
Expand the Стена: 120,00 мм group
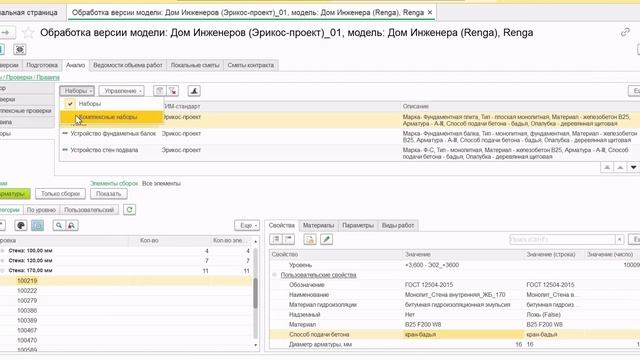[x=2, y=260]
